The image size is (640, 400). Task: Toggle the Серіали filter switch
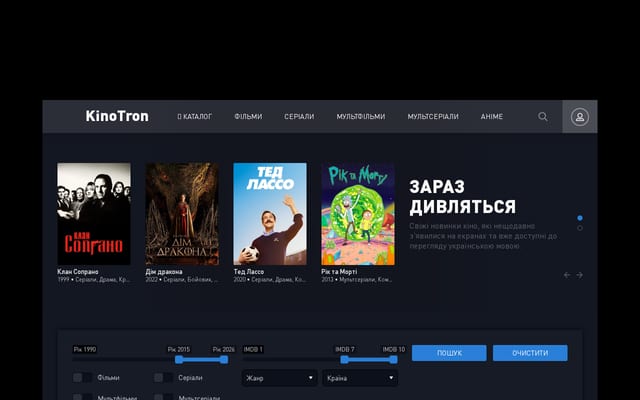click(163, 378)
